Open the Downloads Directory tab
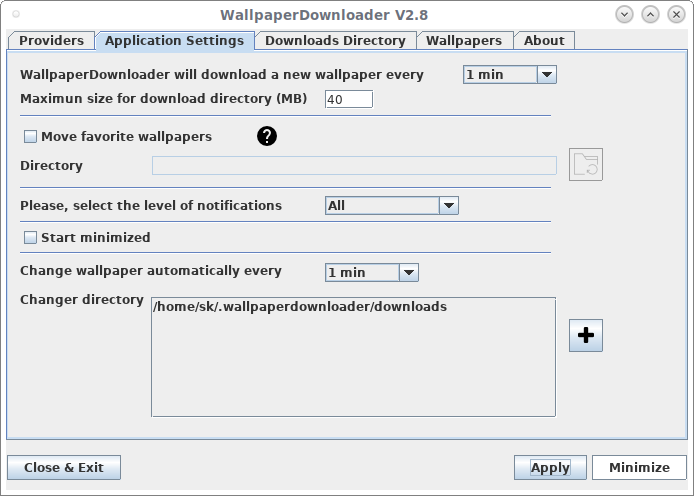Image resolution: width=694 pixels, height=496 pixels. coord(335,41)
